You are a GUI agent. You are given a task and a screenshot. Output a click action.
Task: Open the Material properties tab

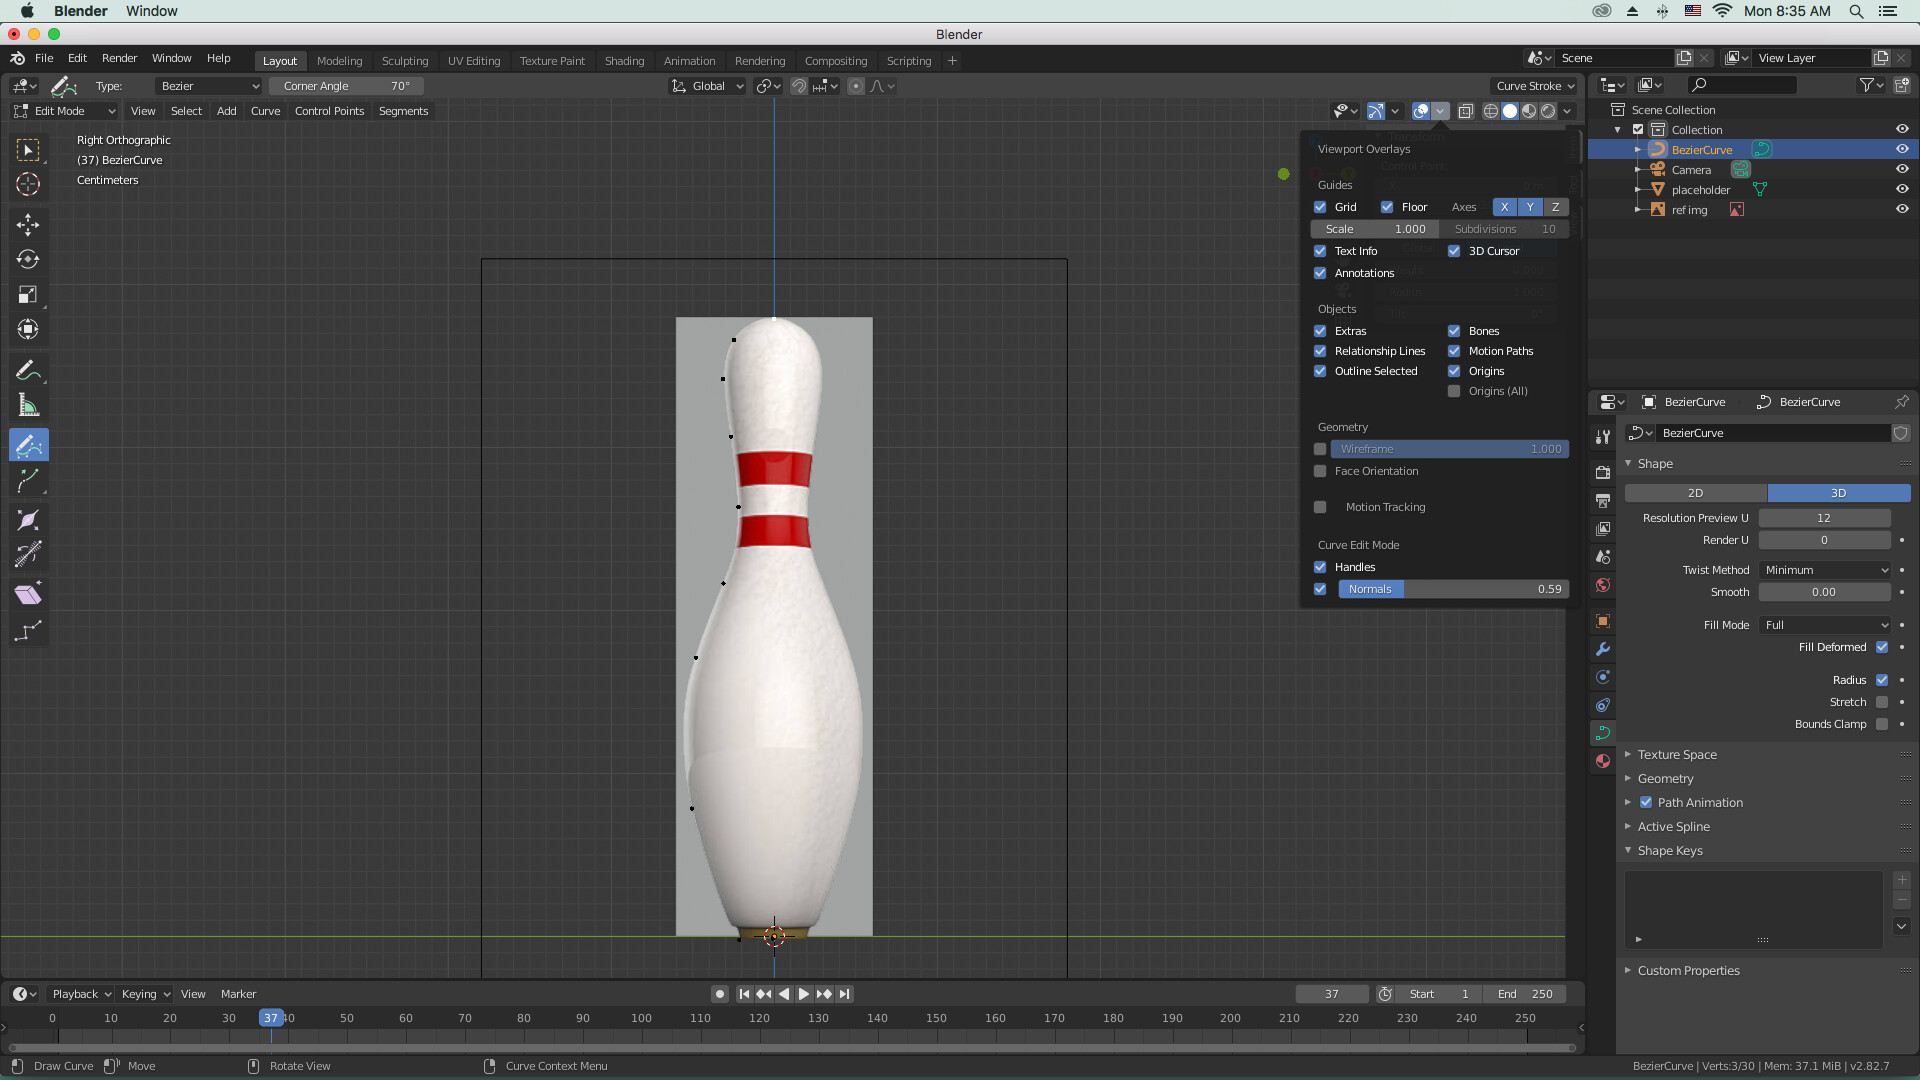[x=1603, y=761]
